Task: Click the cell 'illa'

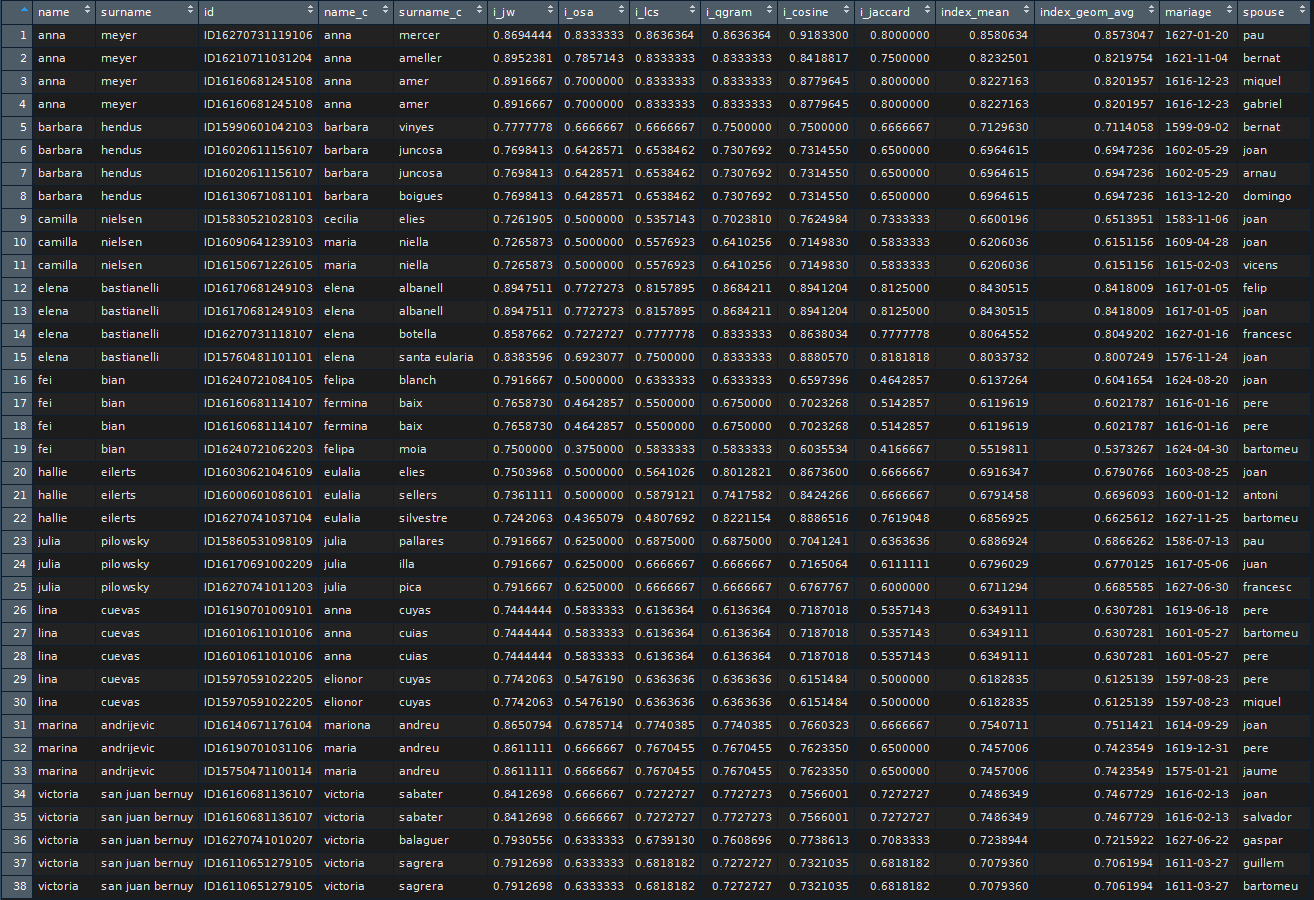Action: [x=406, y=564]
